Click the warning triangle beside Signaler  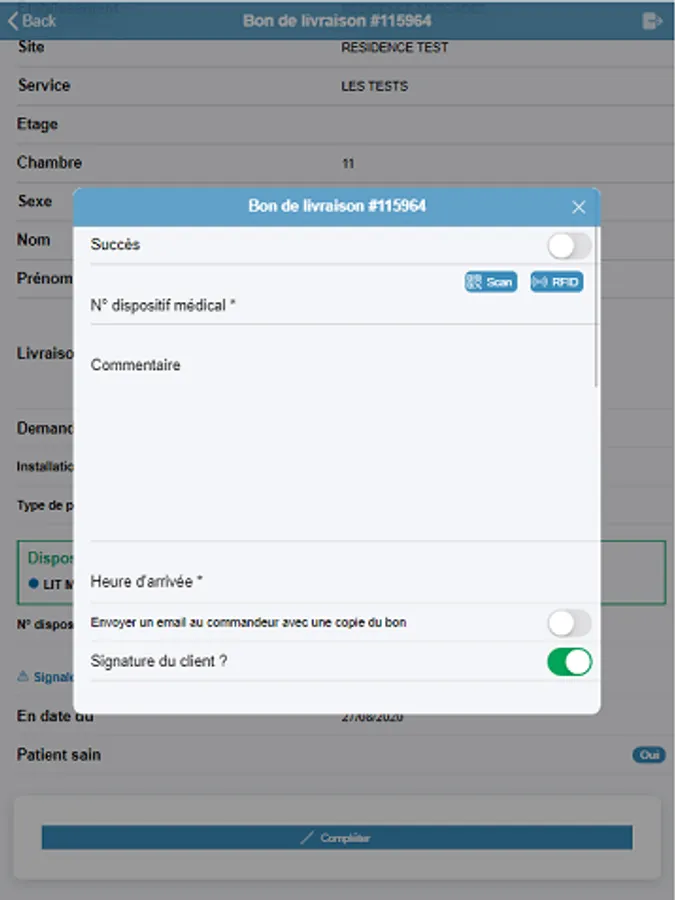coord(24,677)
